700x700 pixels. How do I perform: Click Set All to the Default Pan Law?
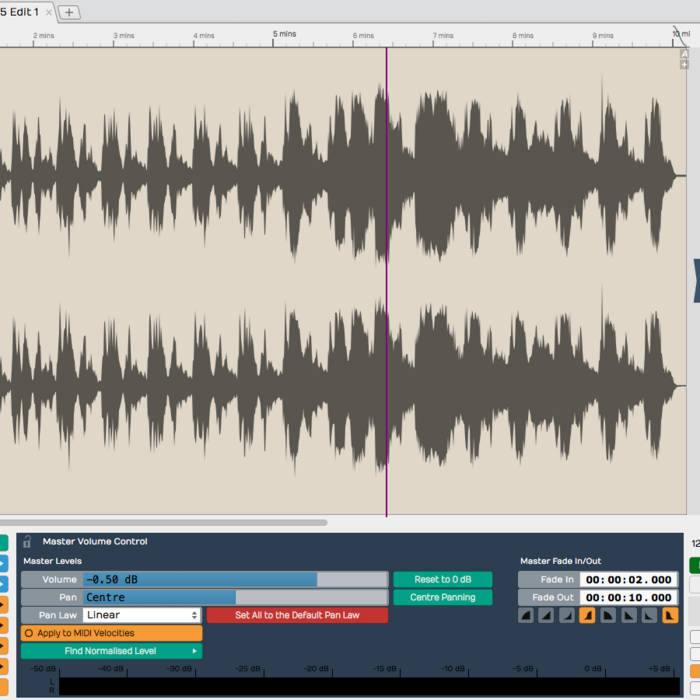(297, 615)
